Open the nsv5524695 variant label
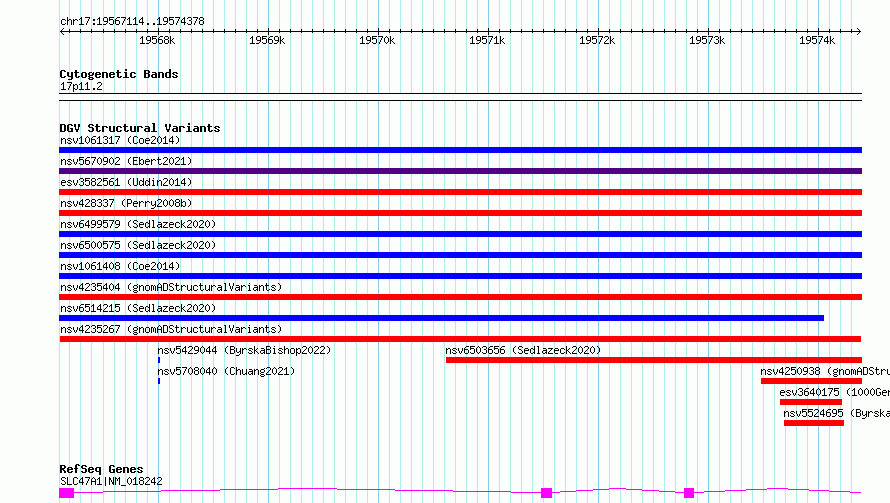The width and height of the screenshot is (890, 503). click(x=837, y=413)
